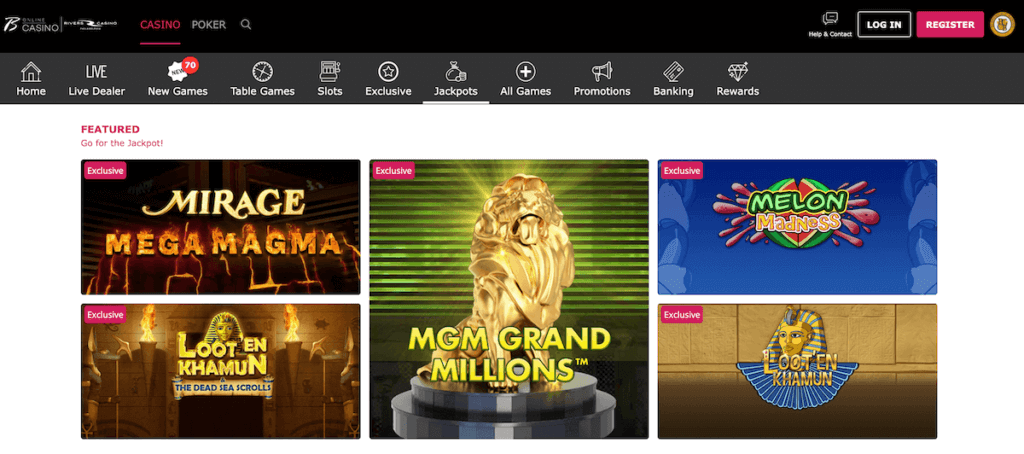Click the New Games menu label
The height and width of the screenshot is (454, 1024).
click(x=178, y=91)
